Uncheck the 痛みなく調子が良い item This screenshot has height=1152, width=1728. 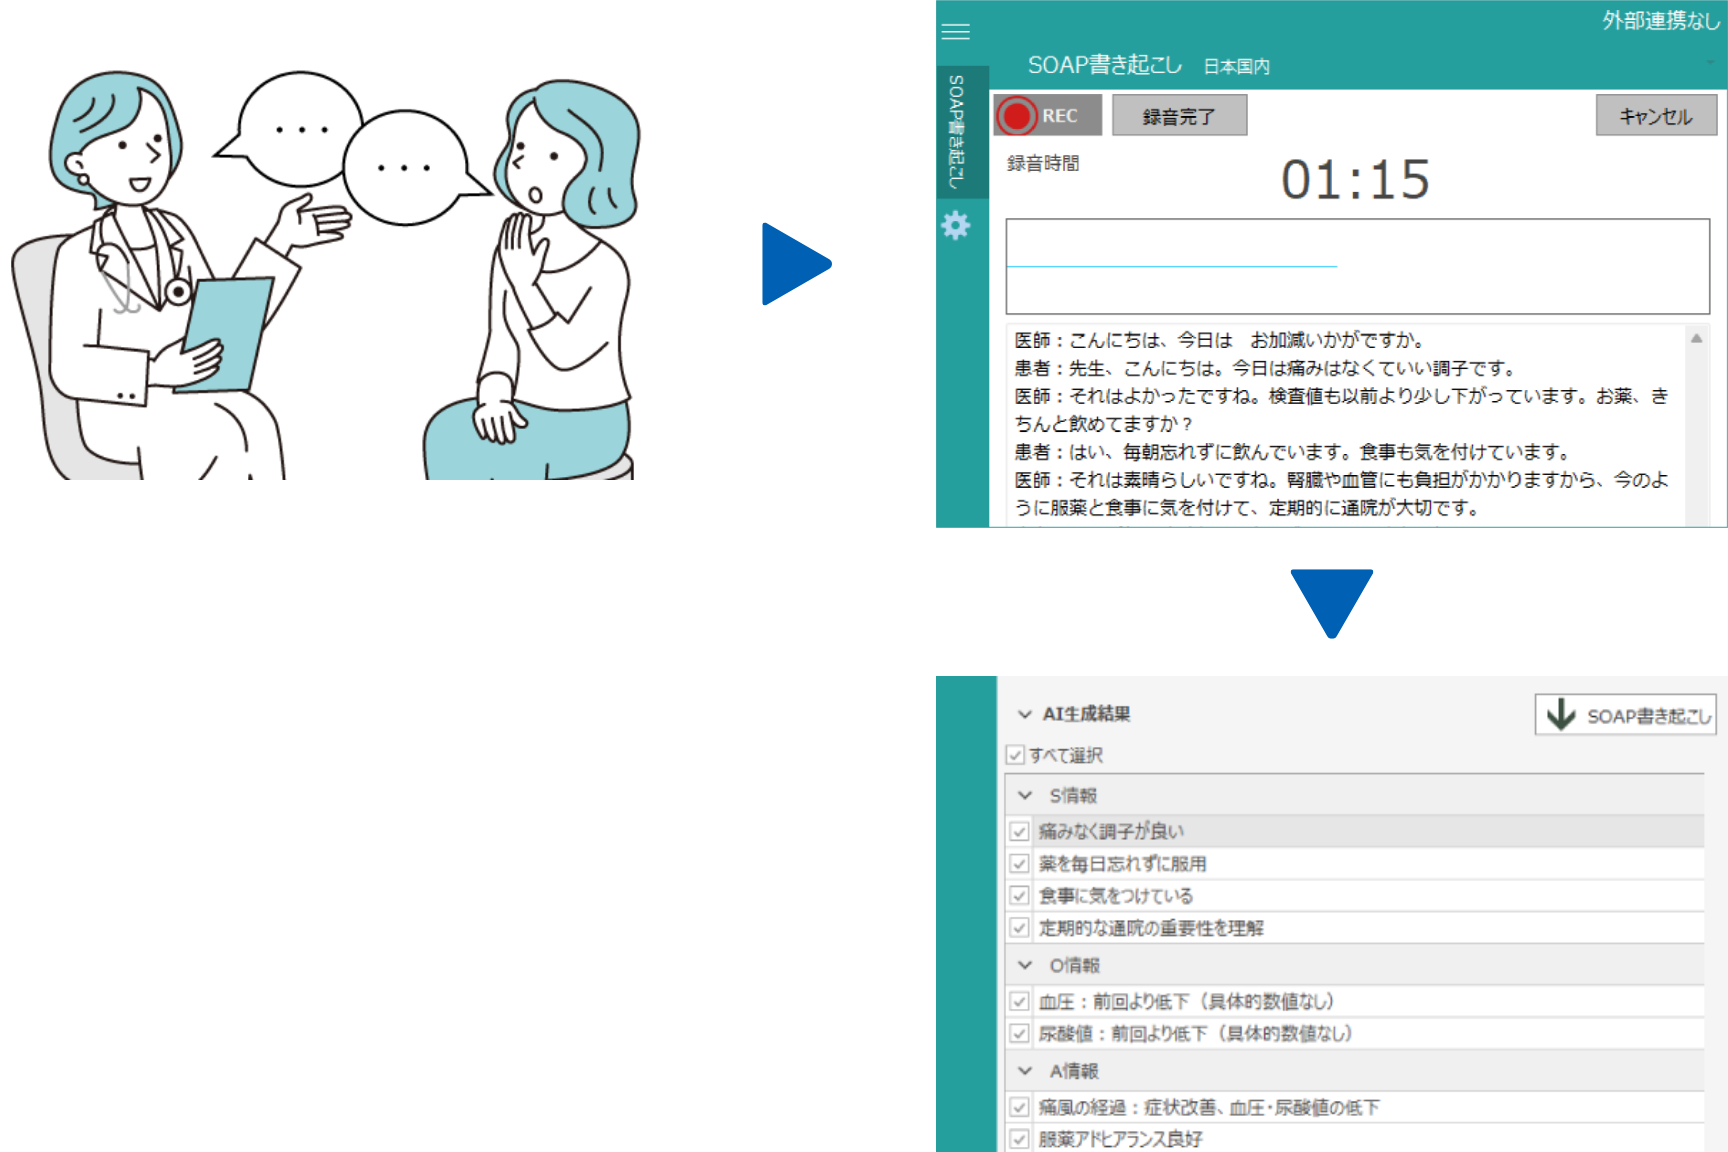[x=1020, y=831]
